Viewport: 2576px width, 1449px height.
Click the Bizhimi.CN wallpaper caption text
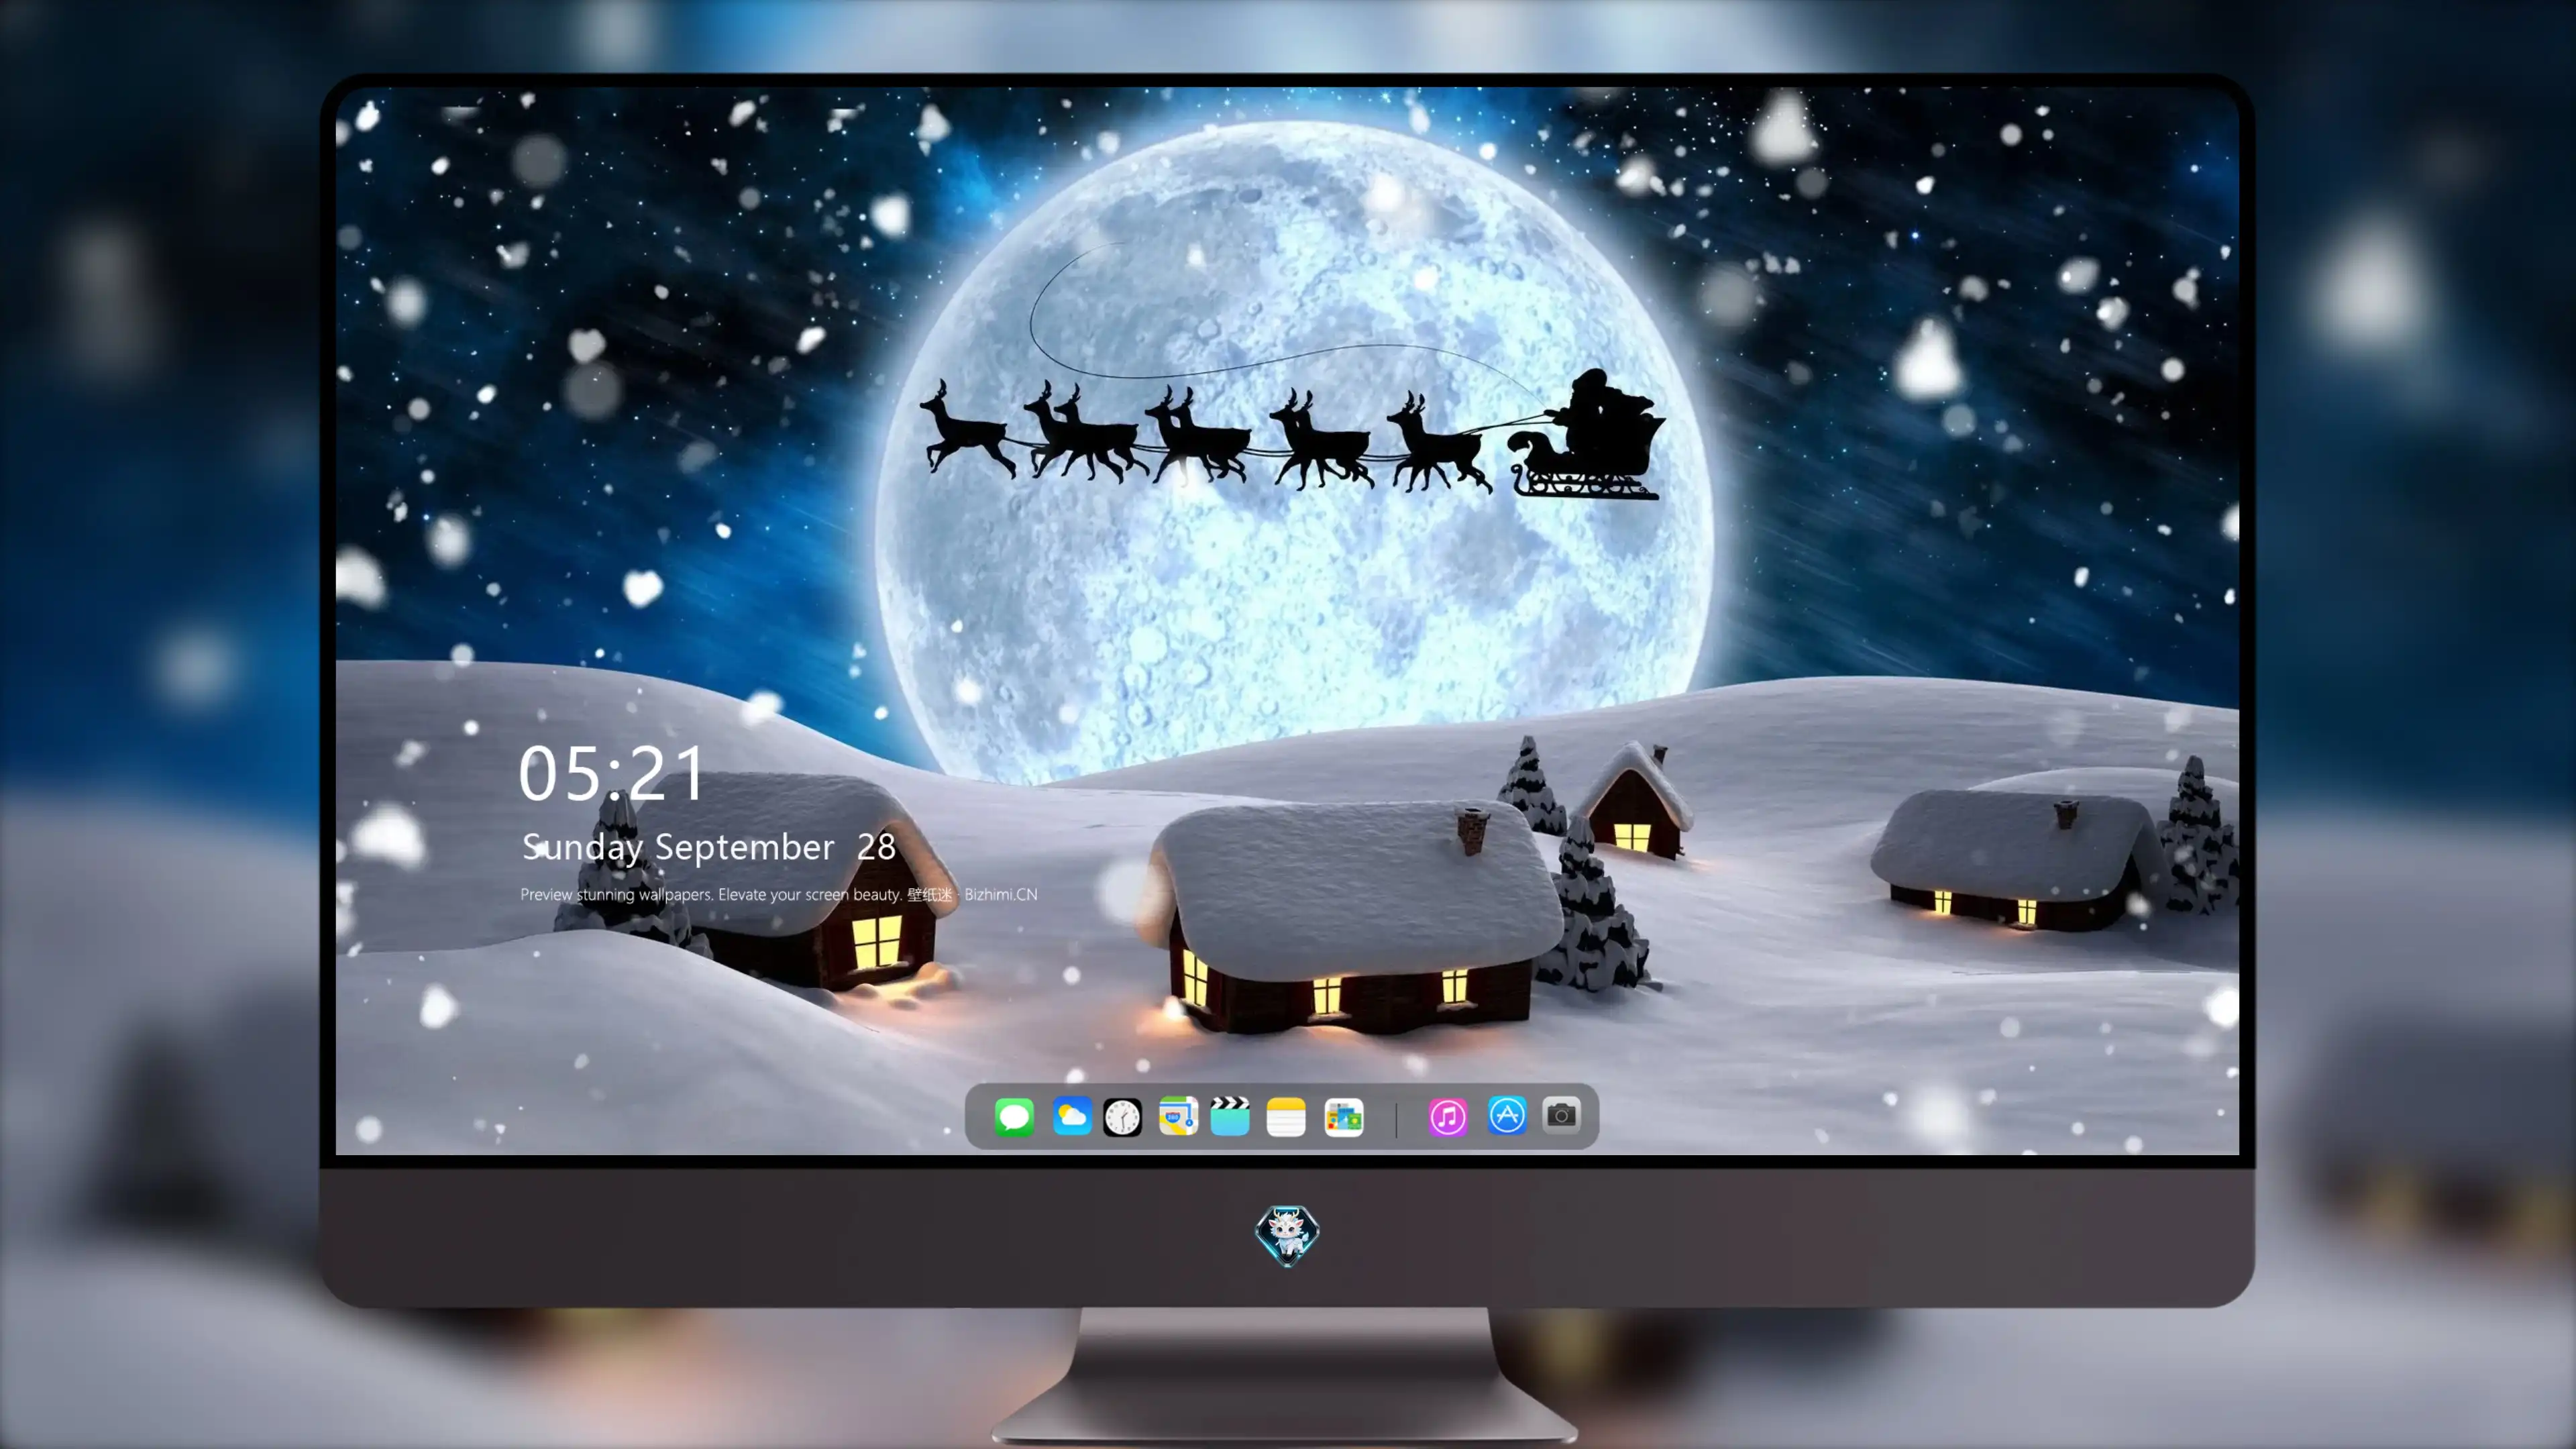pyautogui.click(x=778, y=894)
